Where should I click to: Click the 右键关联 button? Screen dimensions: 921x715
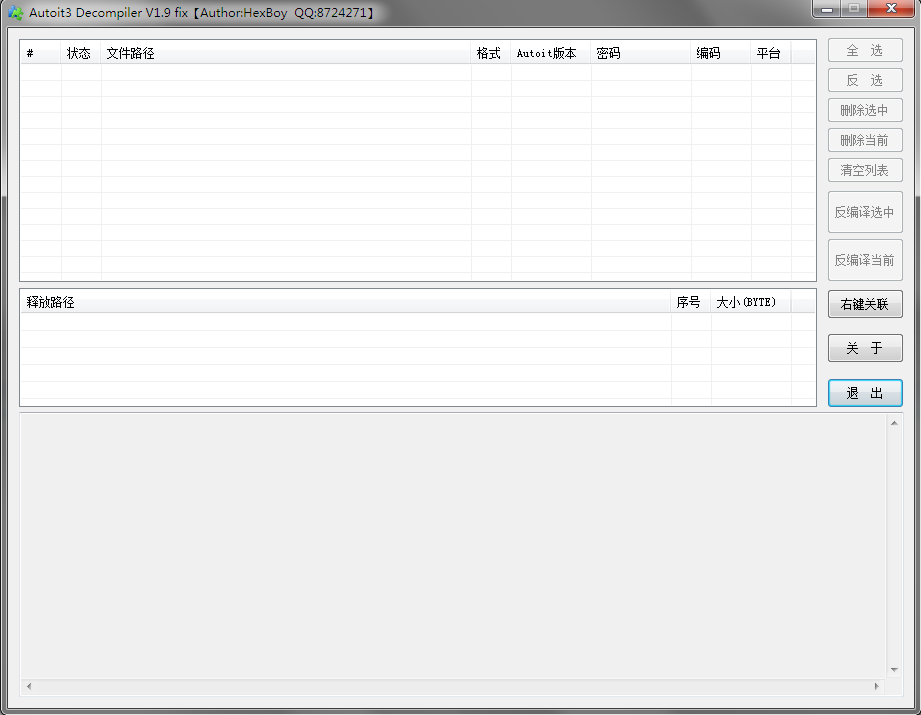click(x=865, y=304)
